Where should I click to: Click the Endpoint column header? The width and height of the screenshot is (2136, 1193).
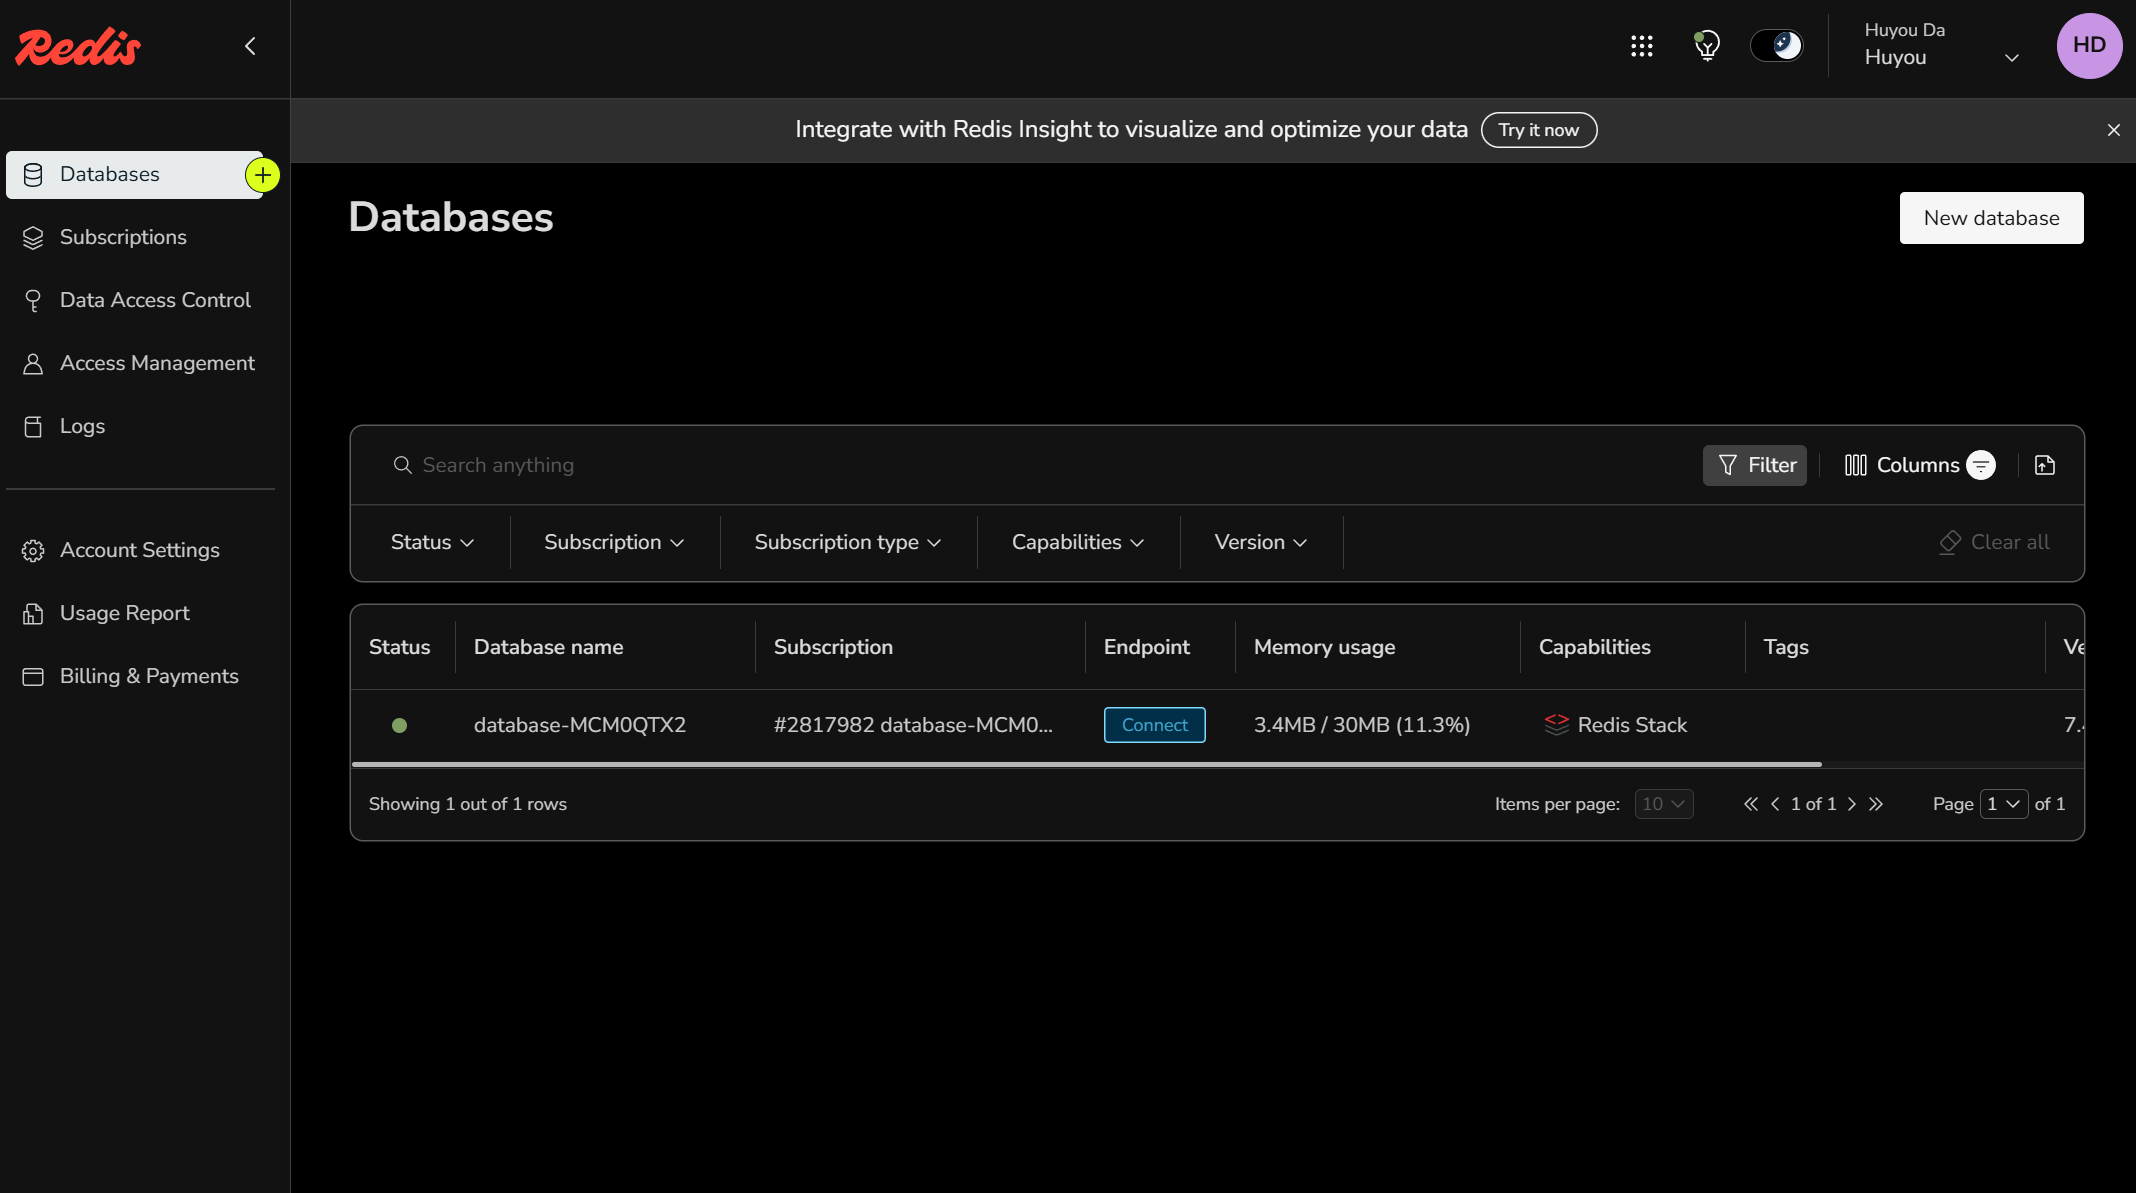click(1147, 647)
